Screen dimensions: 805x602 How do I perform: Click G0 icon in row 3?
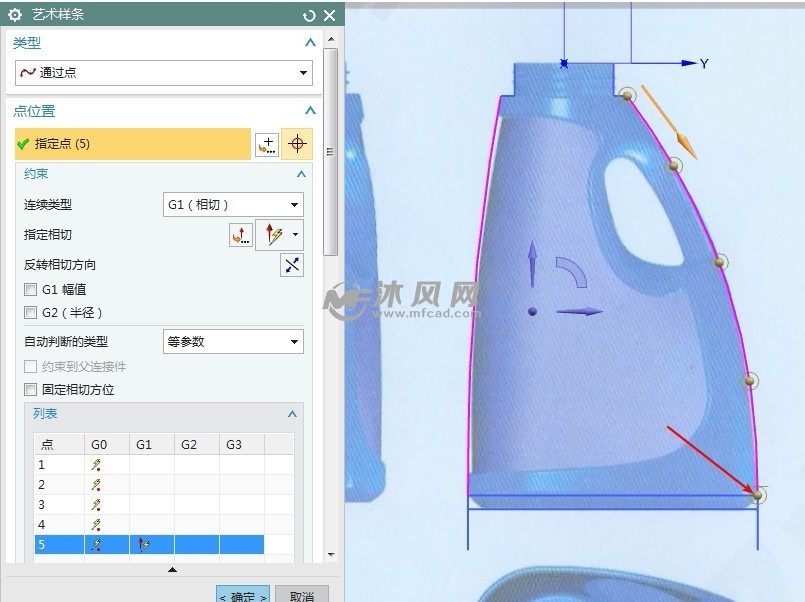click(x=96, y=505)
